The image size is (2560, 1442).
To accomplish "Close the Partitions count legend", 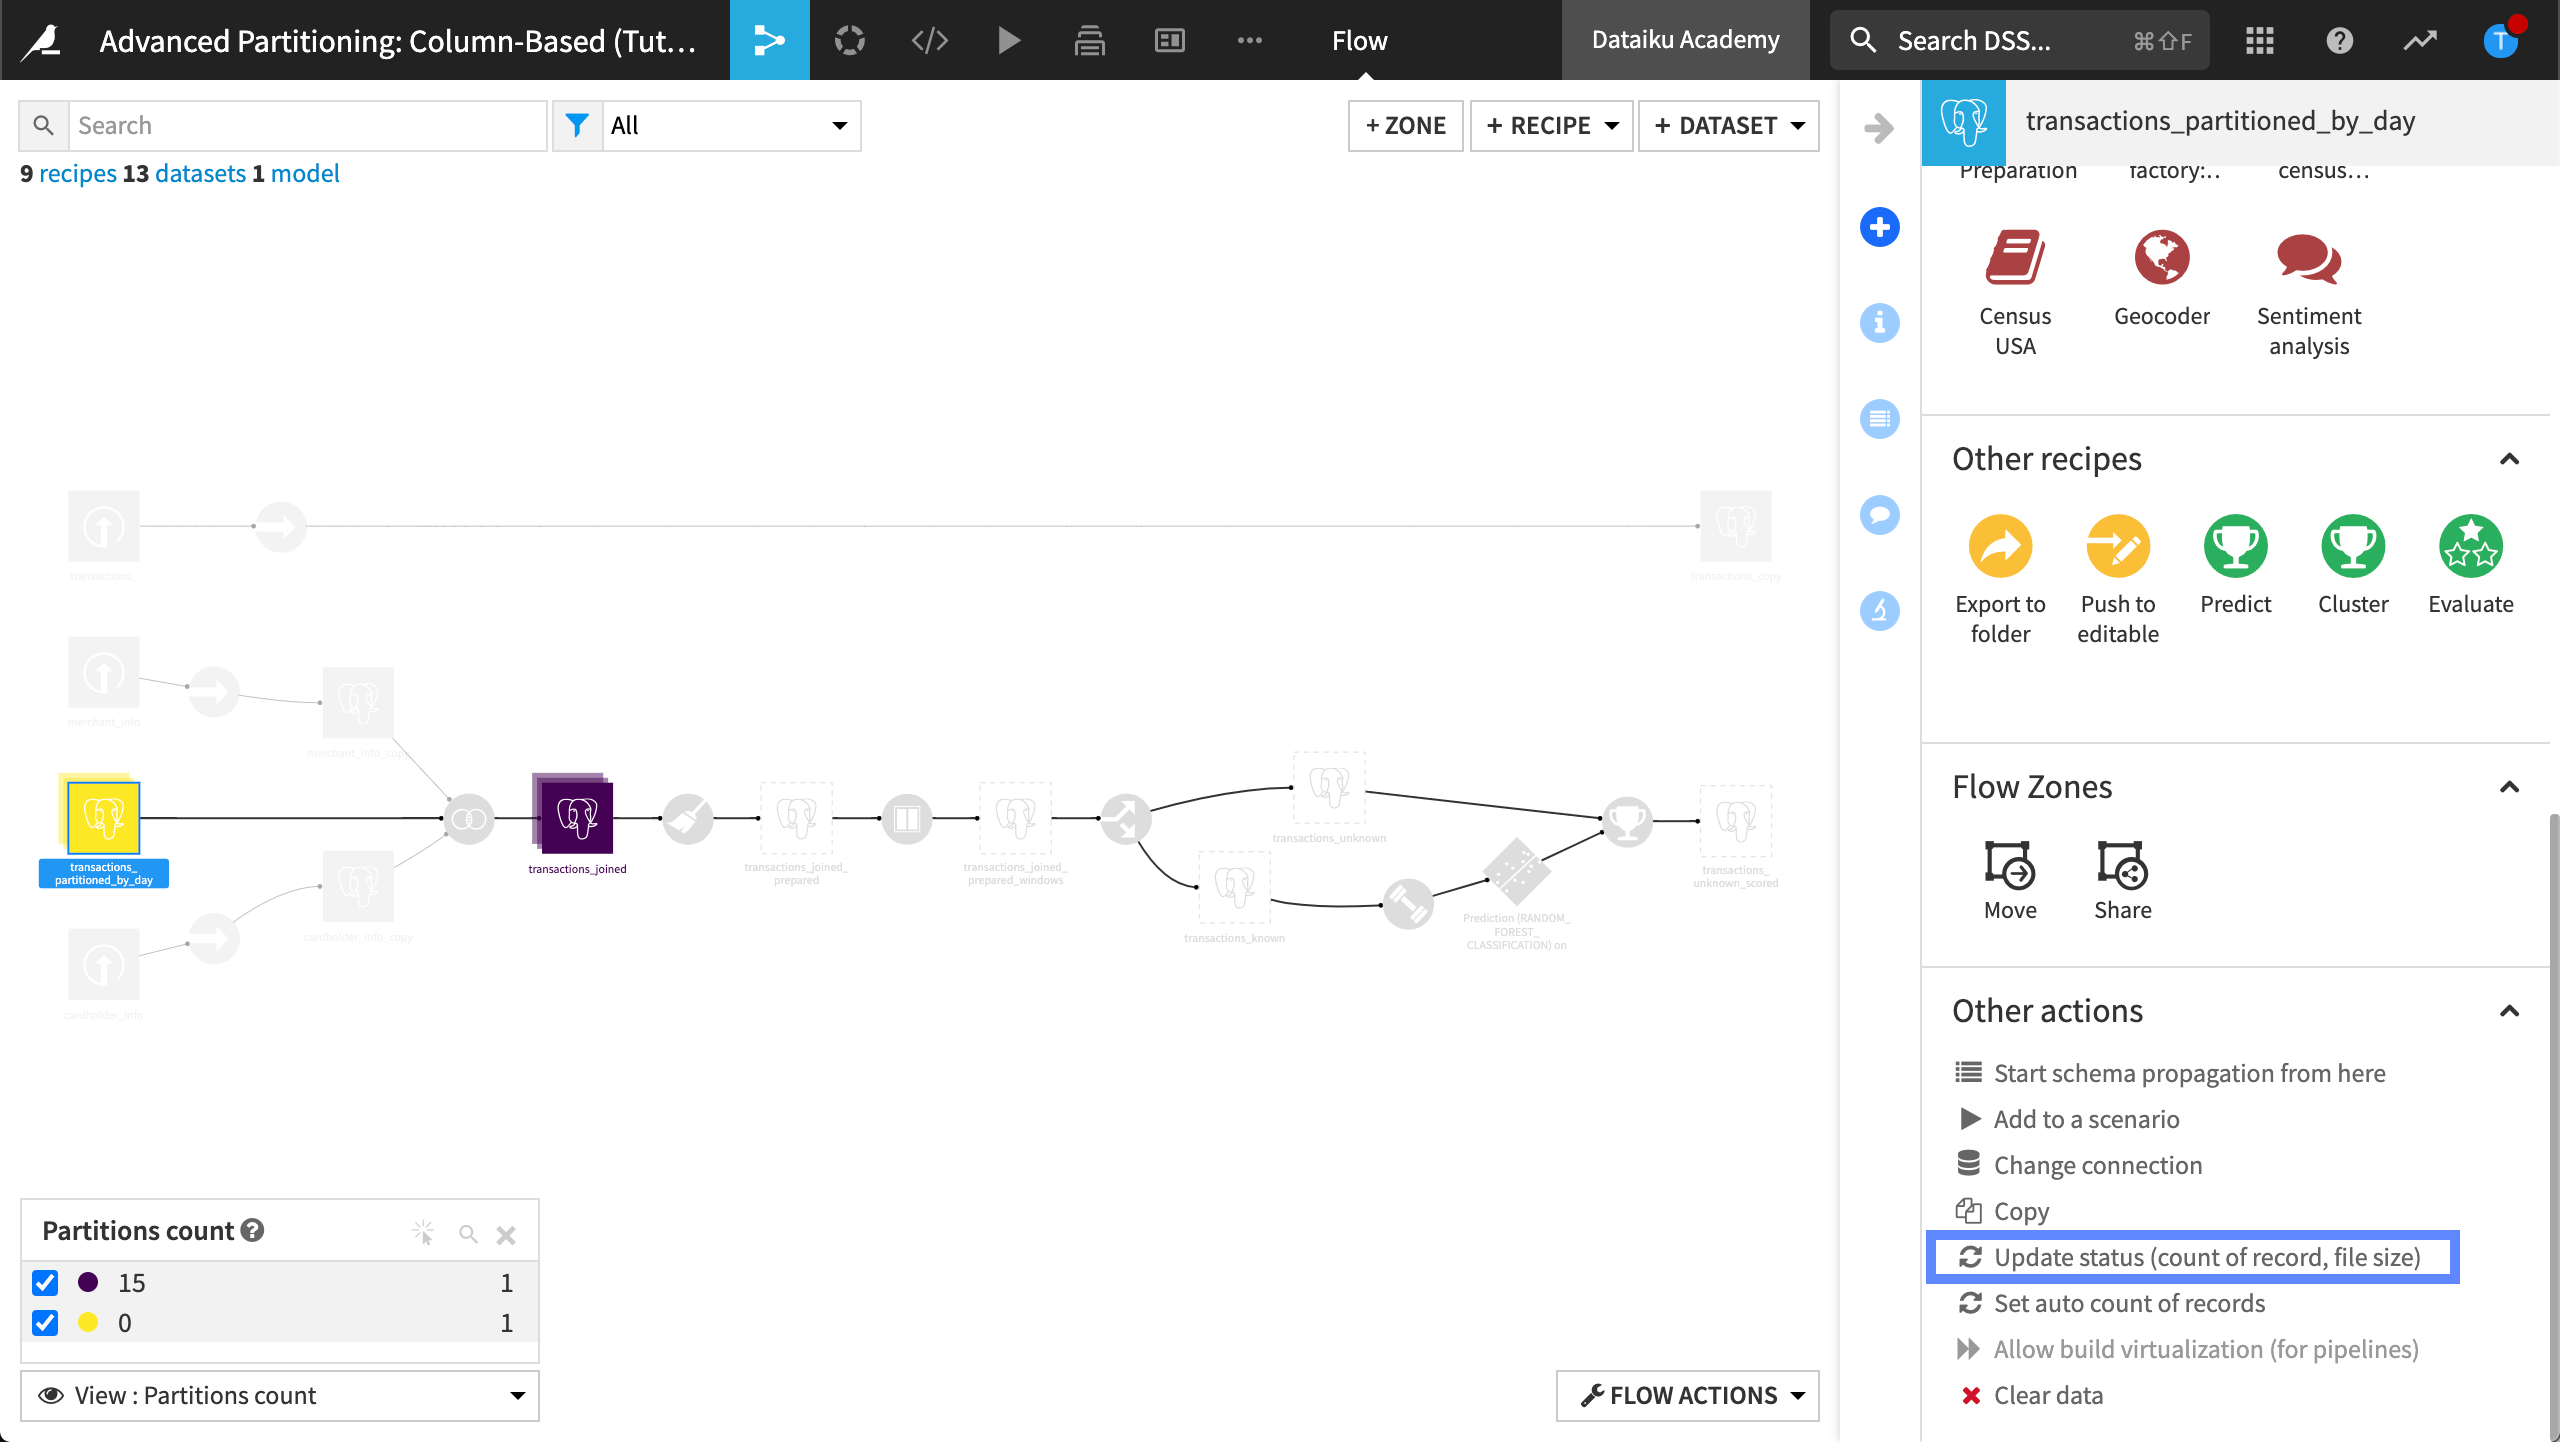I will (506, 1235).
